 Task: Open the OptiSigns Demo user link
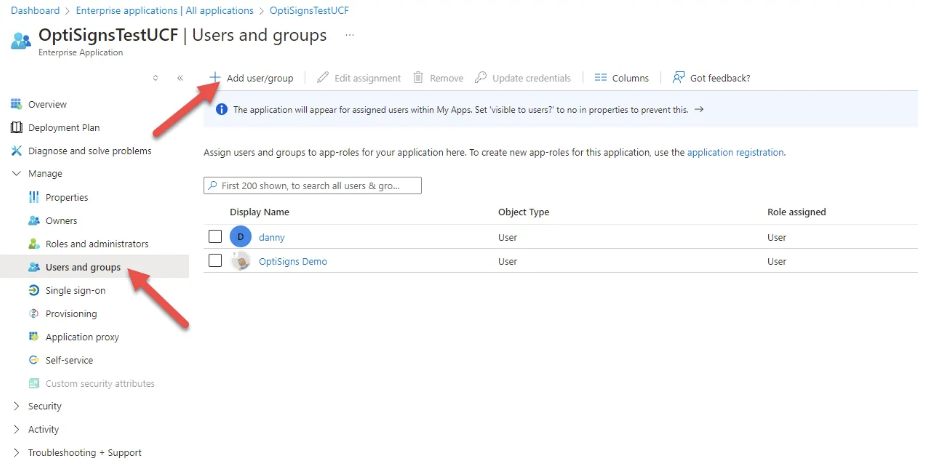pos(293,261)
